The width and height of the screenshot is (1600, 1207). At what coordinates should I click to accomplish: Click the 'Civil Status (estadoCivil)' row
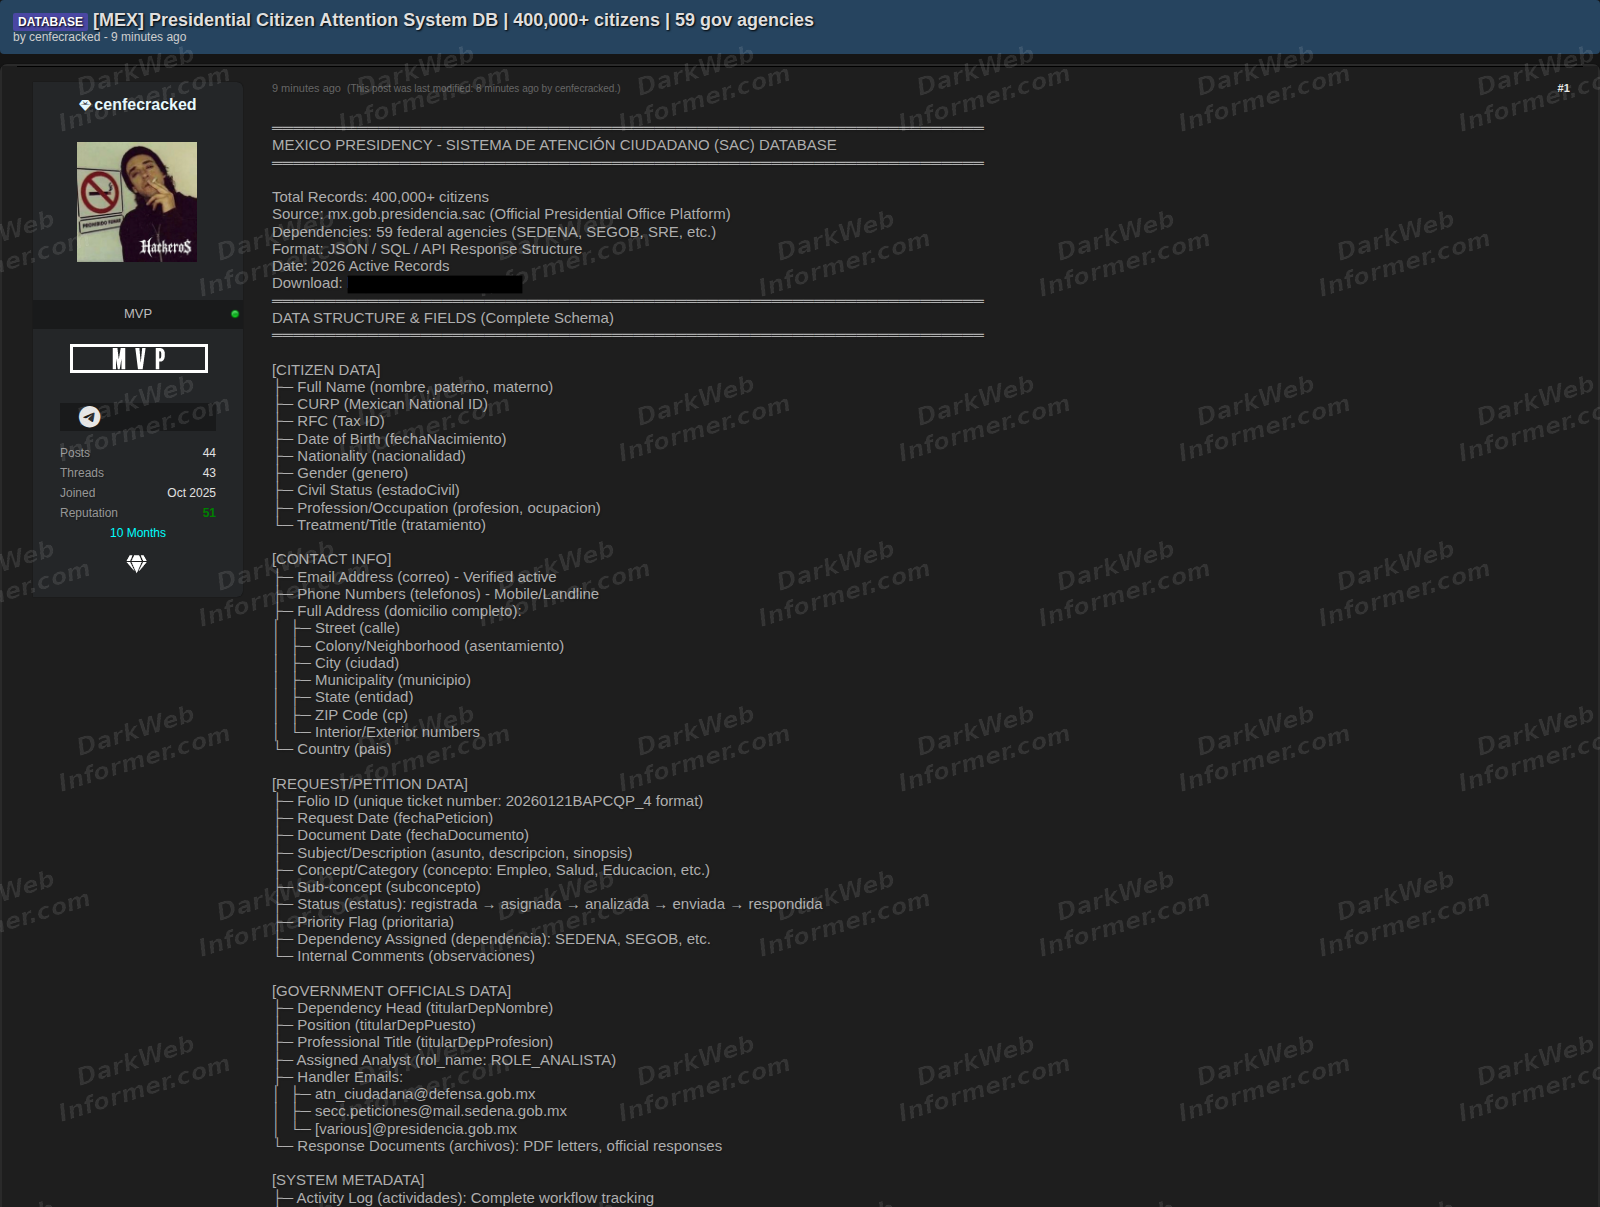[x=378, y=490]
